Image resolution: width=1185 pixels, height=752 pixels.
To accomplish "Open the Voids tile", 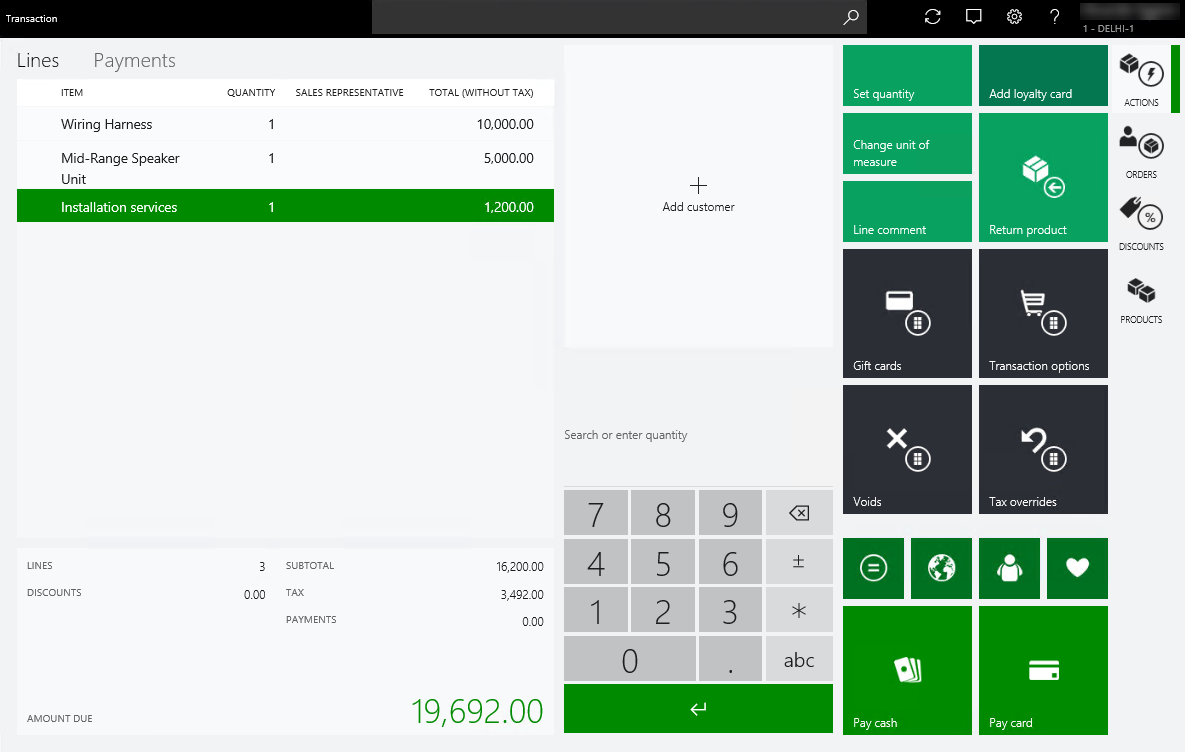I will [x=907, y=449].
